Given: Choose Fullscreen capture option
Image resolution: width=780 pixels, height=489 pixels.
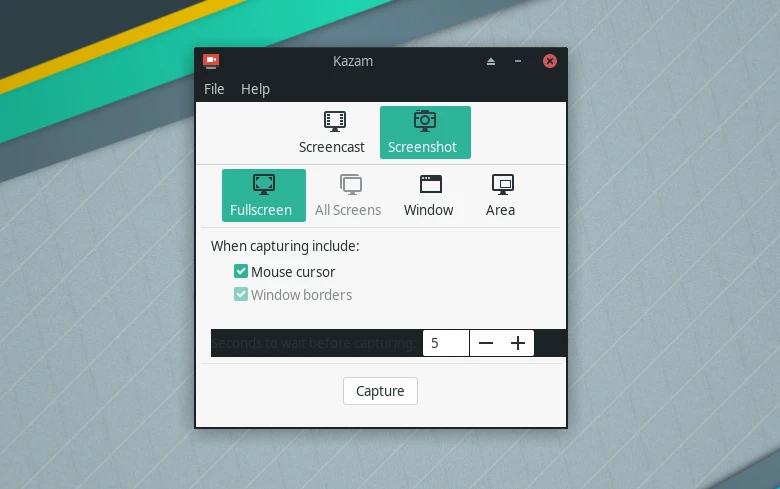Looking at the screenshot, I should [264, 195].
